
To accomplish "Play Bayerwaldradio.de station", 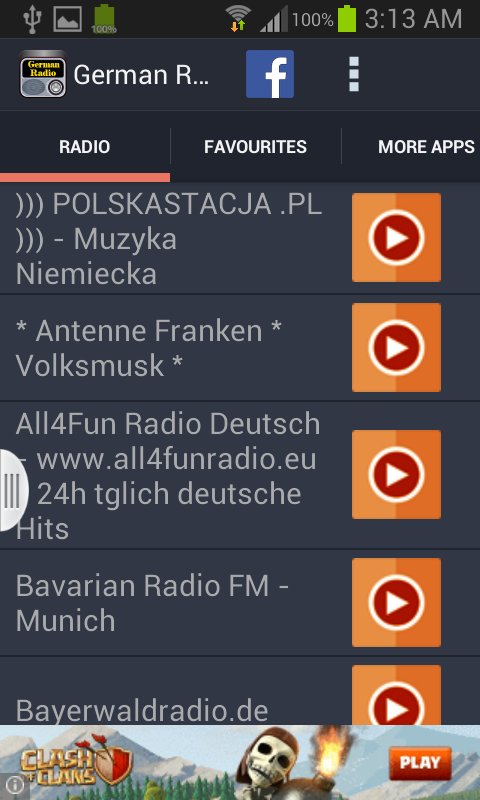I will pyautogui.click(x=396, y=695).
